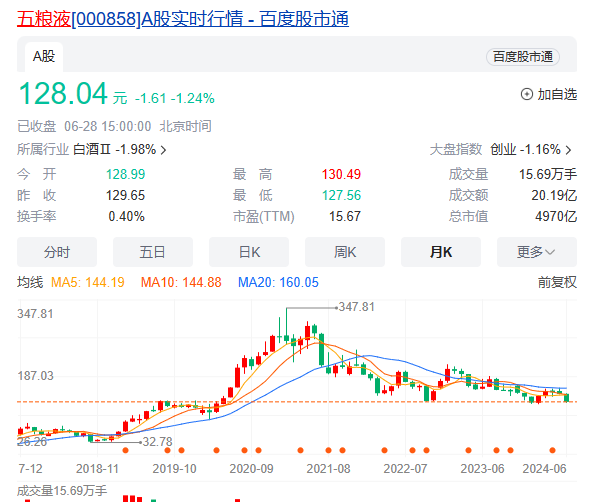
Task: Click the plus icon beside 加自选
Action: click(x=527, y=94)
